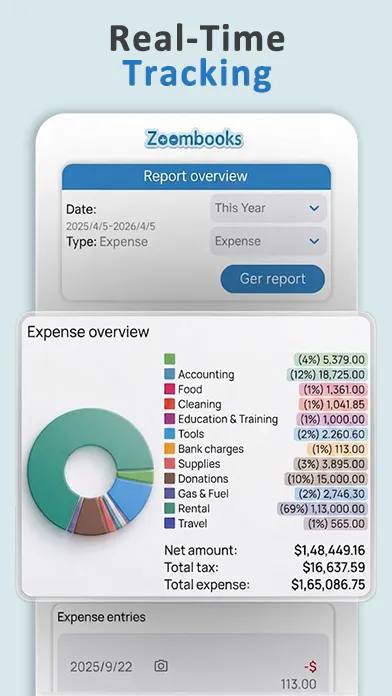Select the Gas & Fuel label
Viewport: 392px width, 696px height.
click(203, 493)
